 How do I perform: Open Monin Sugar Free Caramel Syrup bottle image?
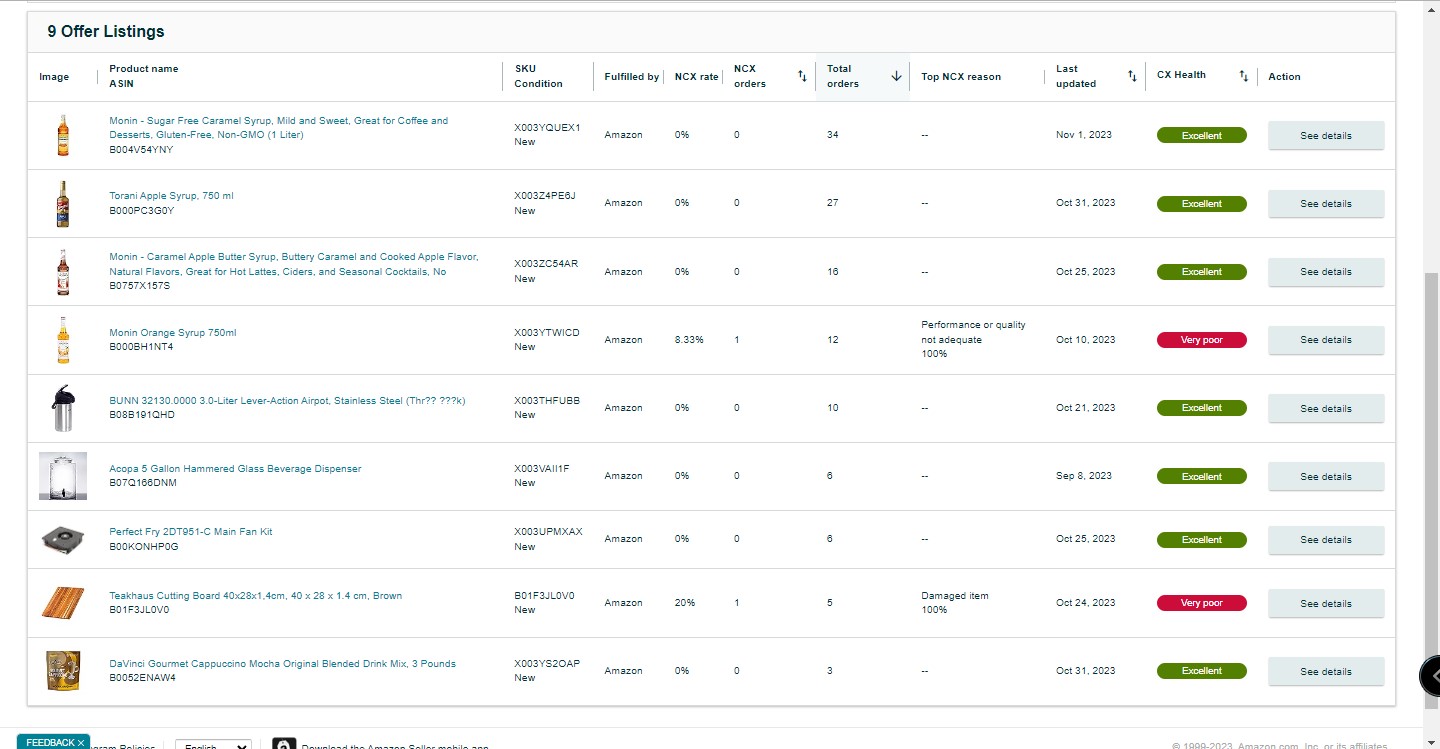click(63, 135)
